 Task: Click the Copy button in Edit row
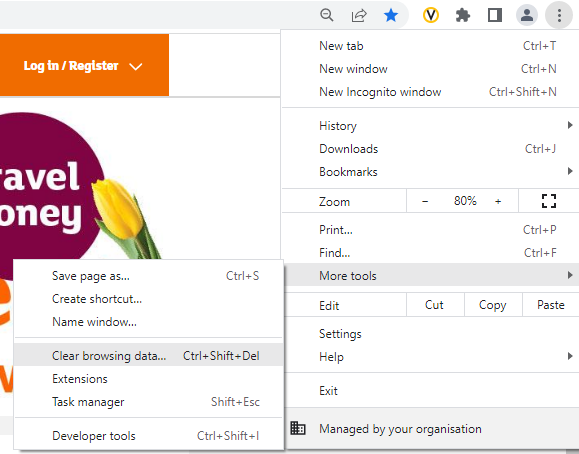pyautogui.click(x=493, y=305)
